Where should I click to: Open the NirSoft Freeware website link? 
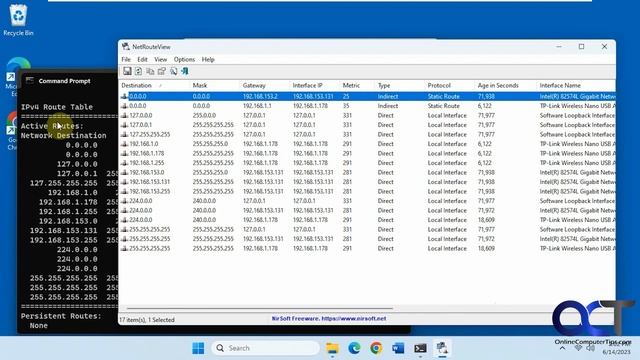[329, 319]
